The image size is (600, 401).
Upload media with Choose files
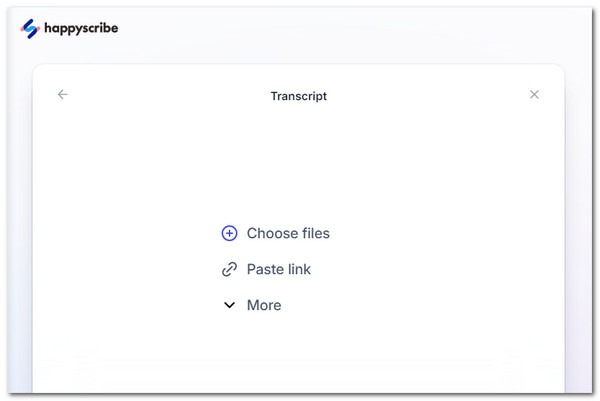pyautogui.click(x=276, y=233)
